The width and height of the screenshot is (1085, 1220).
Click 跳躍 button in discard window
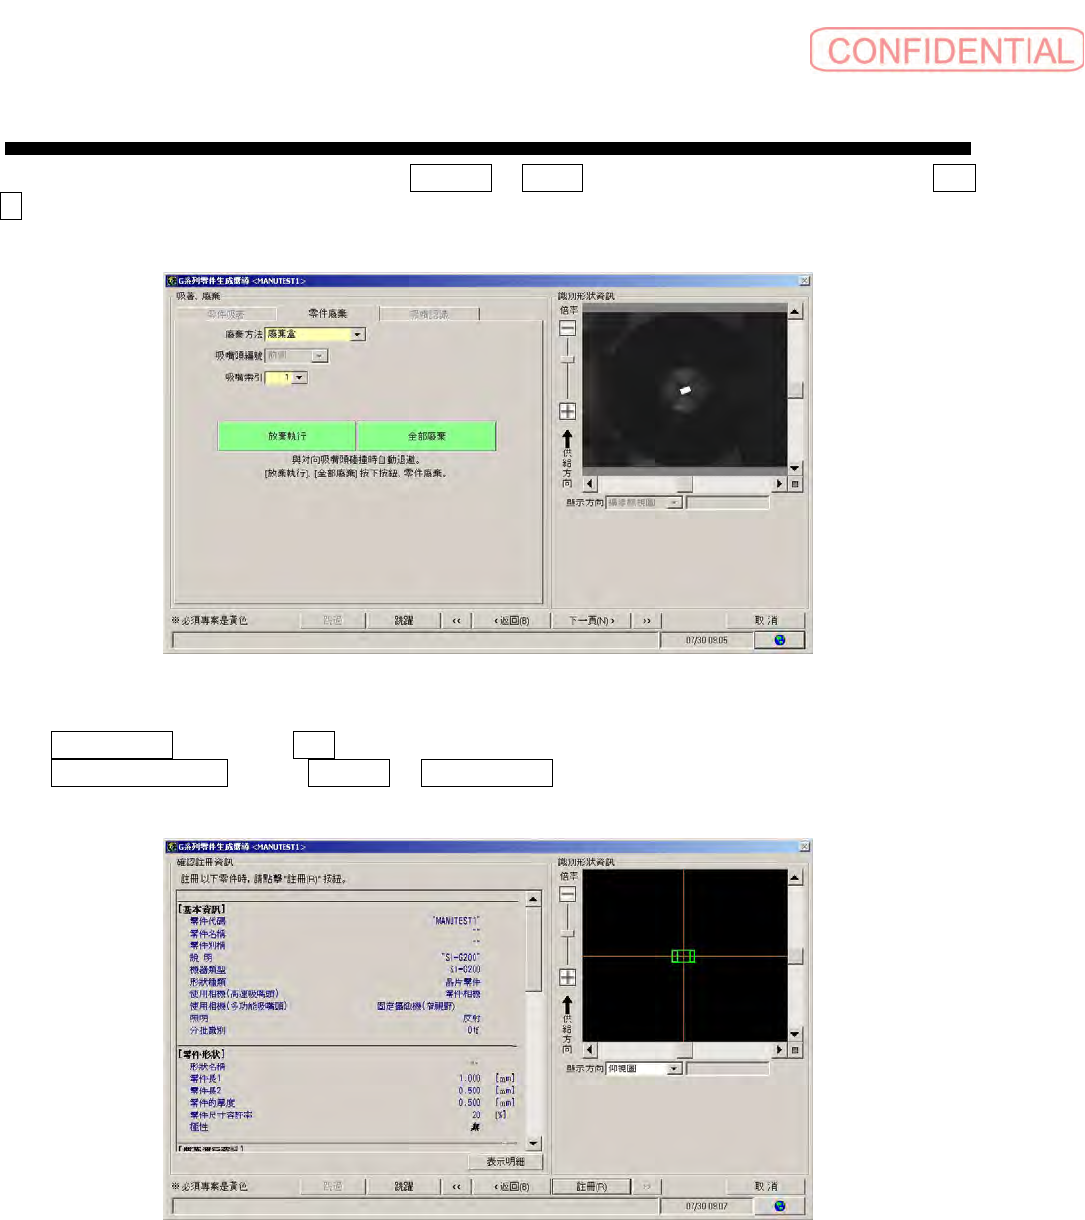coord(404,621)
